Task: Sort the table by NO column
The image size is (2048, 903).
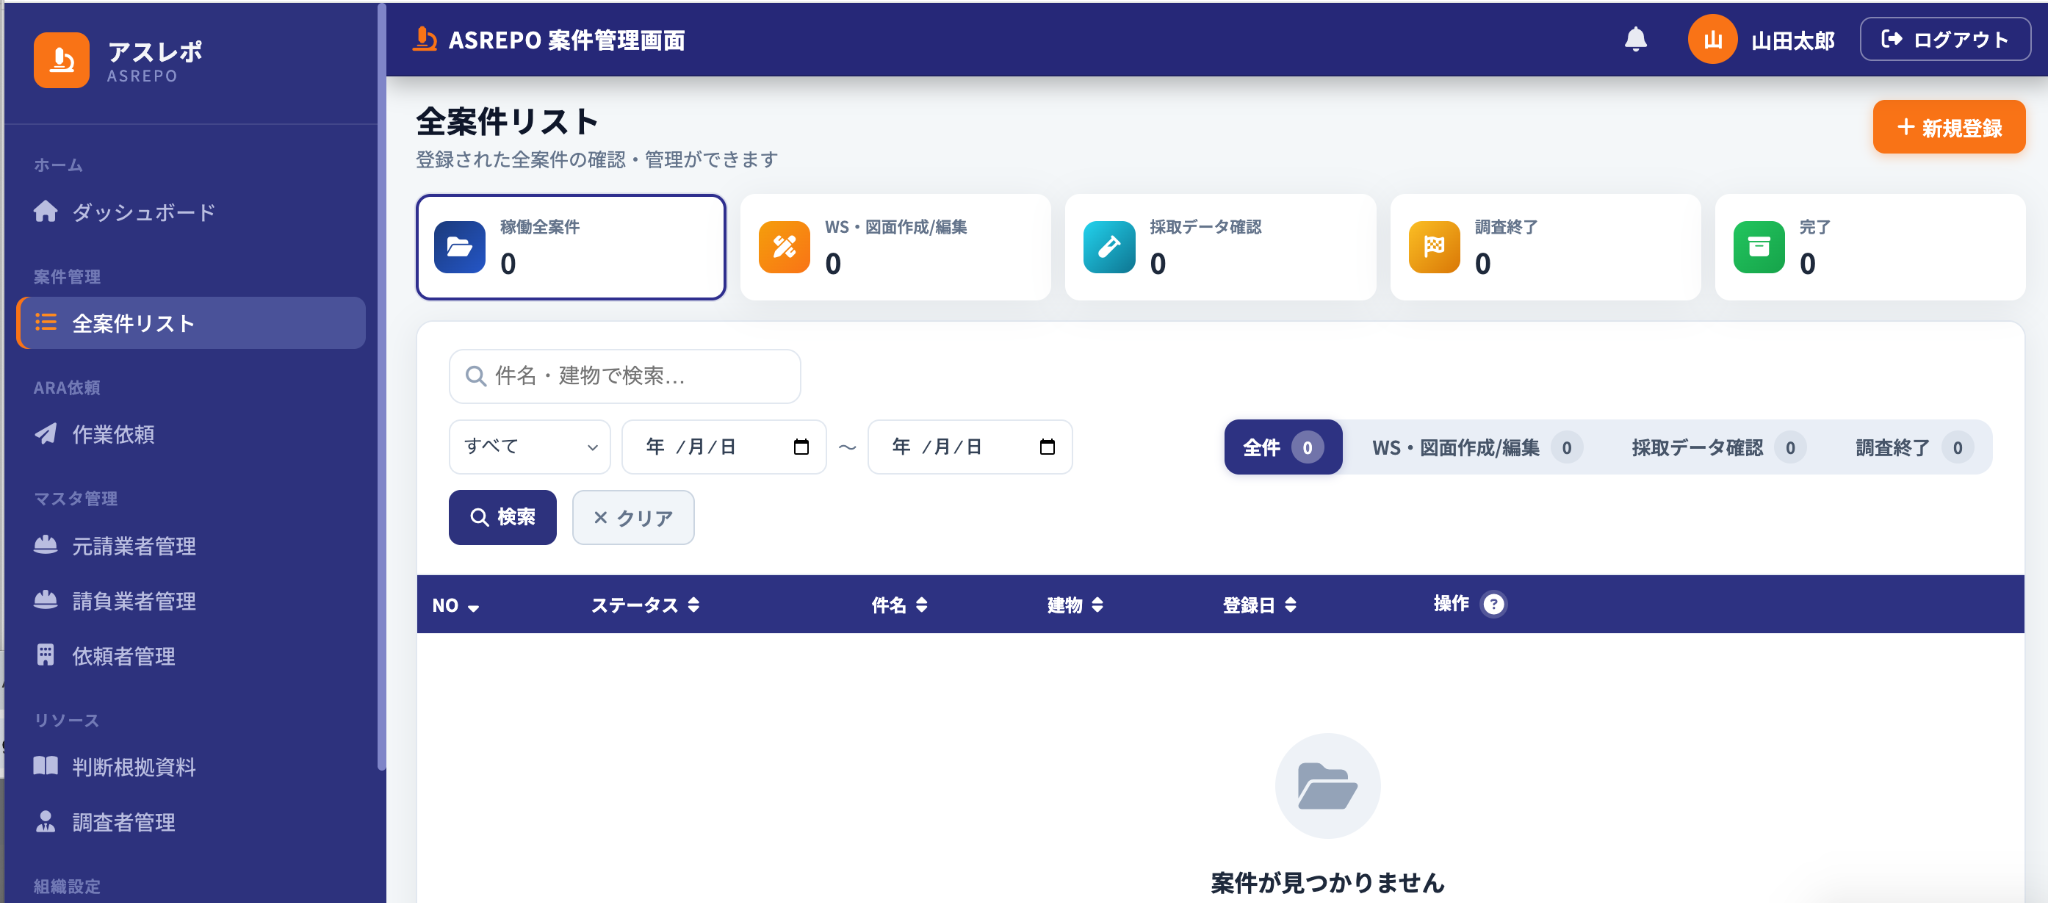Action: (x=456, y=605)
